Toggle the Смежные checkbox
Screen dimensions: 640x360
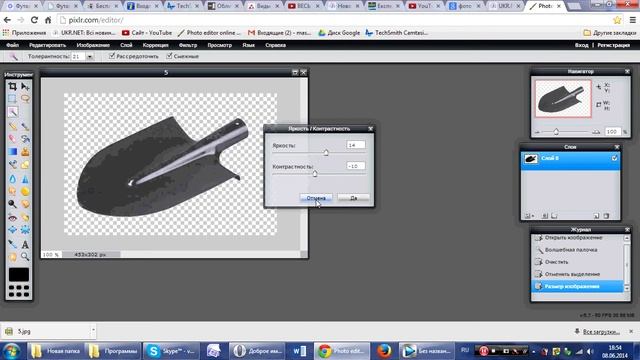[169, 56]
